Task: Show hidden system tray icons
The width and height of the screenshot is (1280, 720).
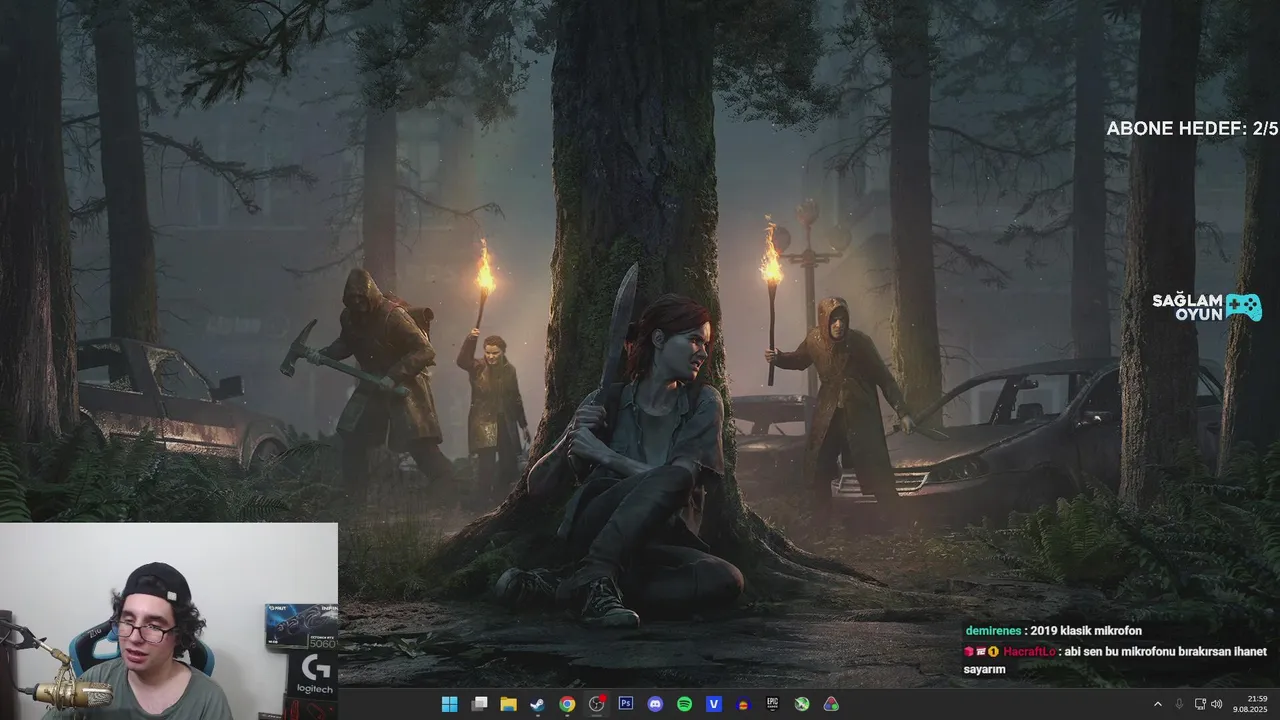Action: click(1159, 704)
